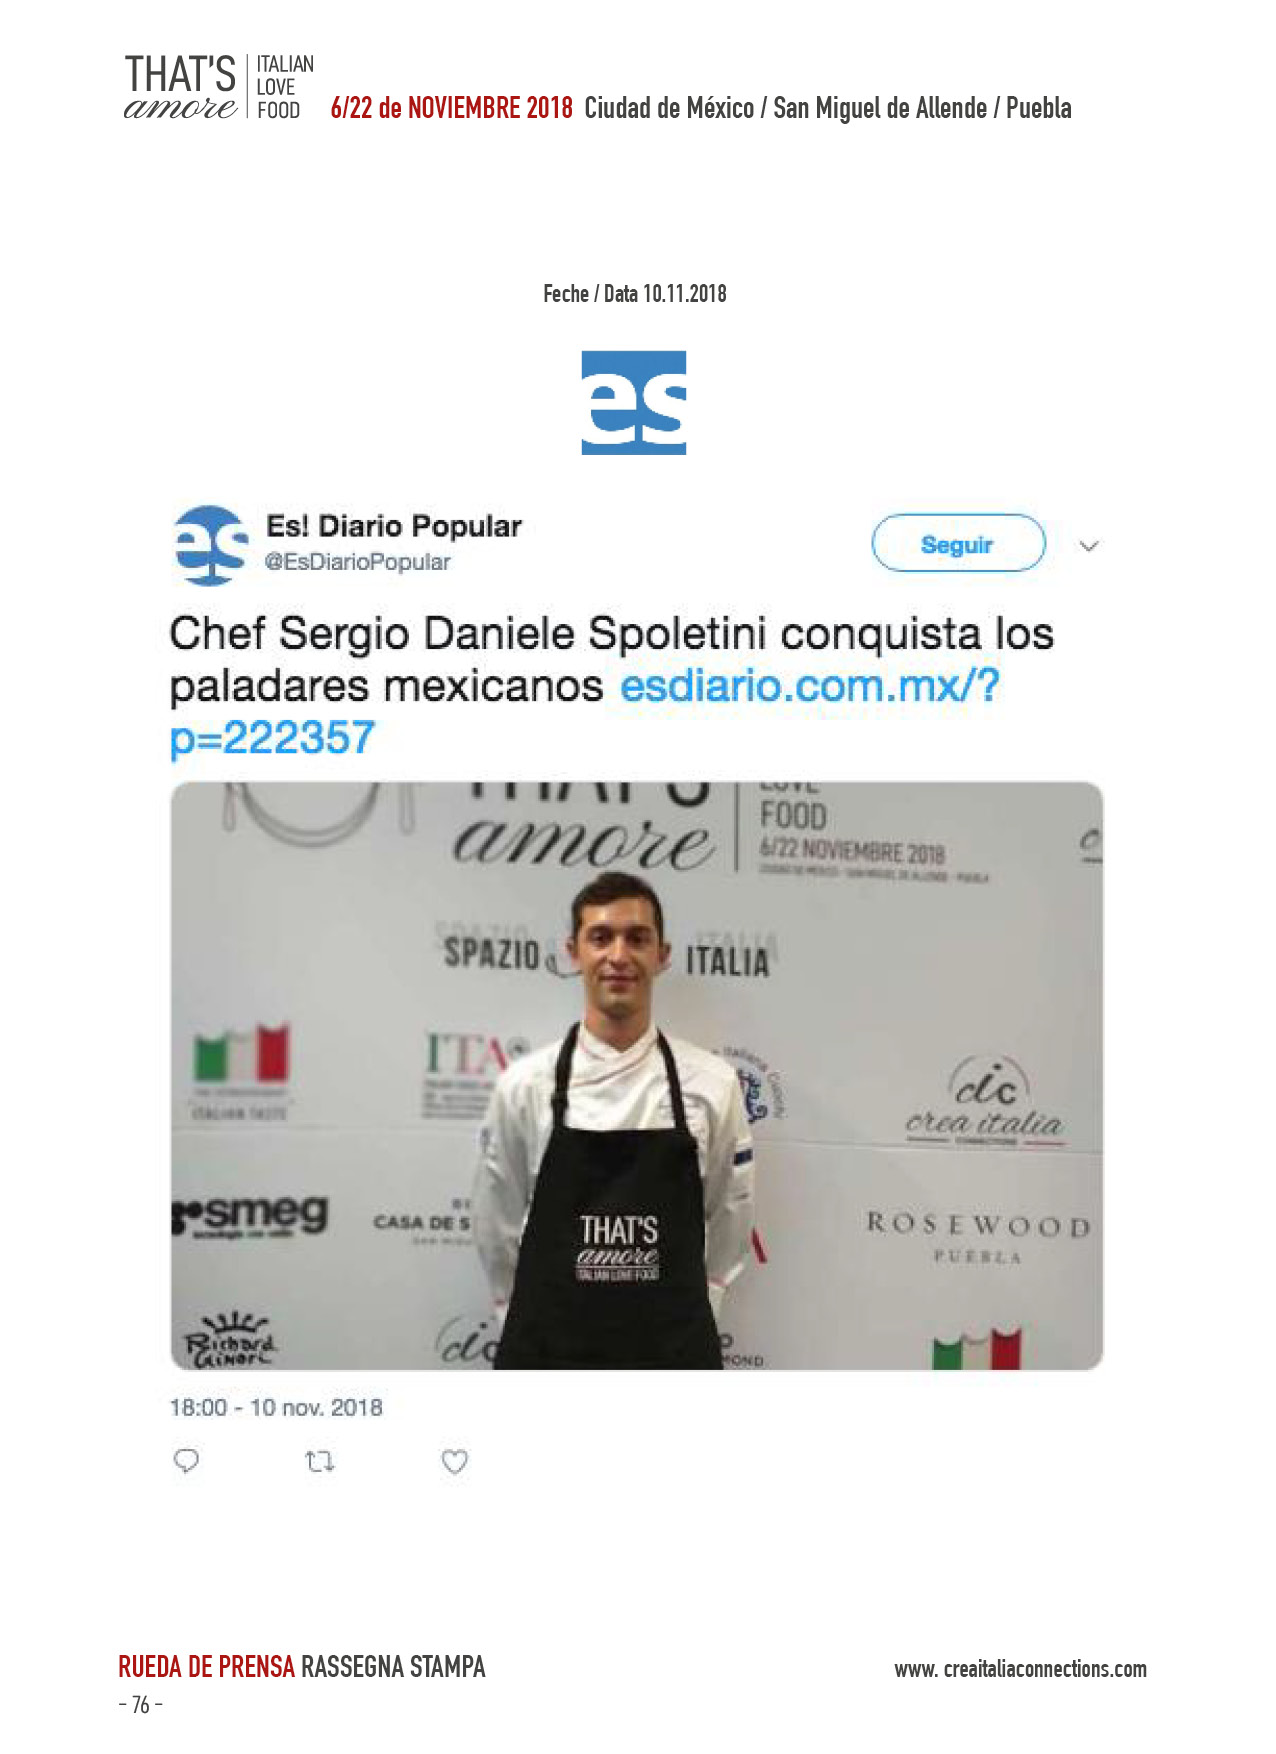Viewport: 1276px width, 1754px height.
Task: Click the reply speech bubble icon
Action: [186, 1461]
